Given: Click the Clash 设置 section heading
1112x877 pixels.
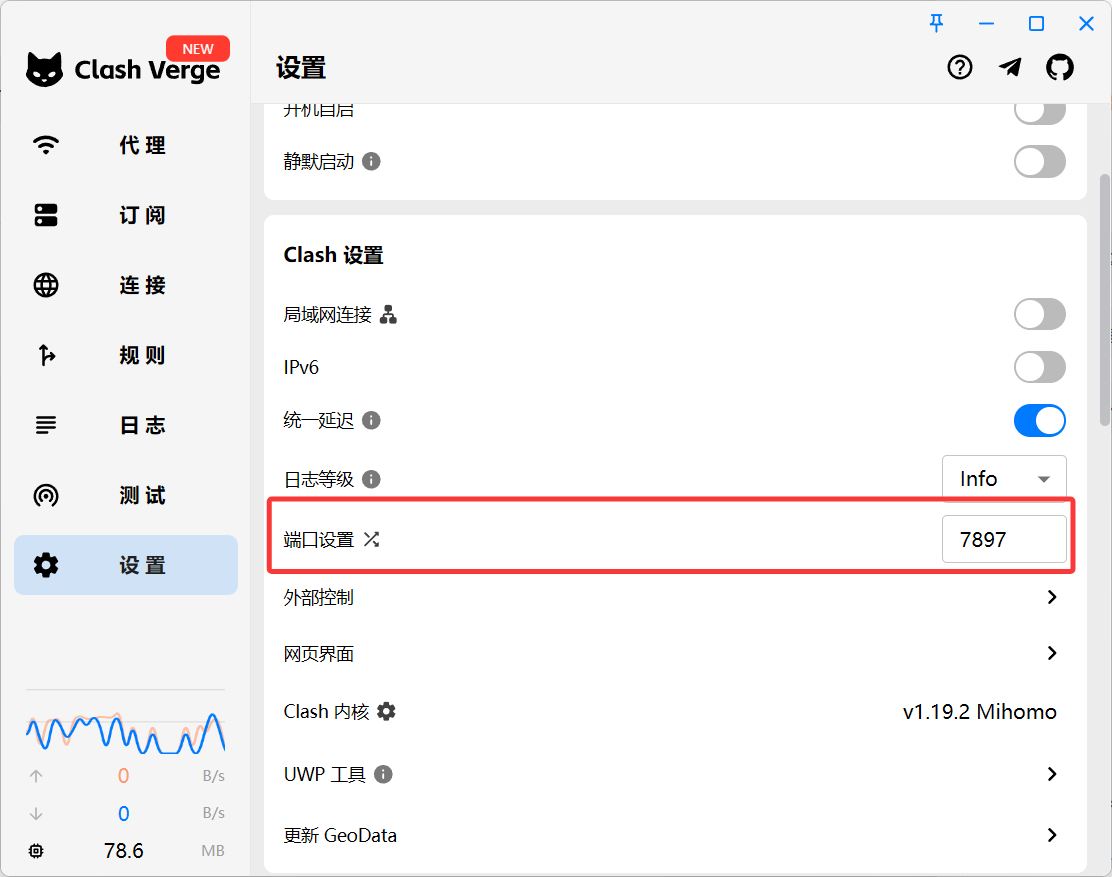Looking at the screenshot, I should point(333,255).
